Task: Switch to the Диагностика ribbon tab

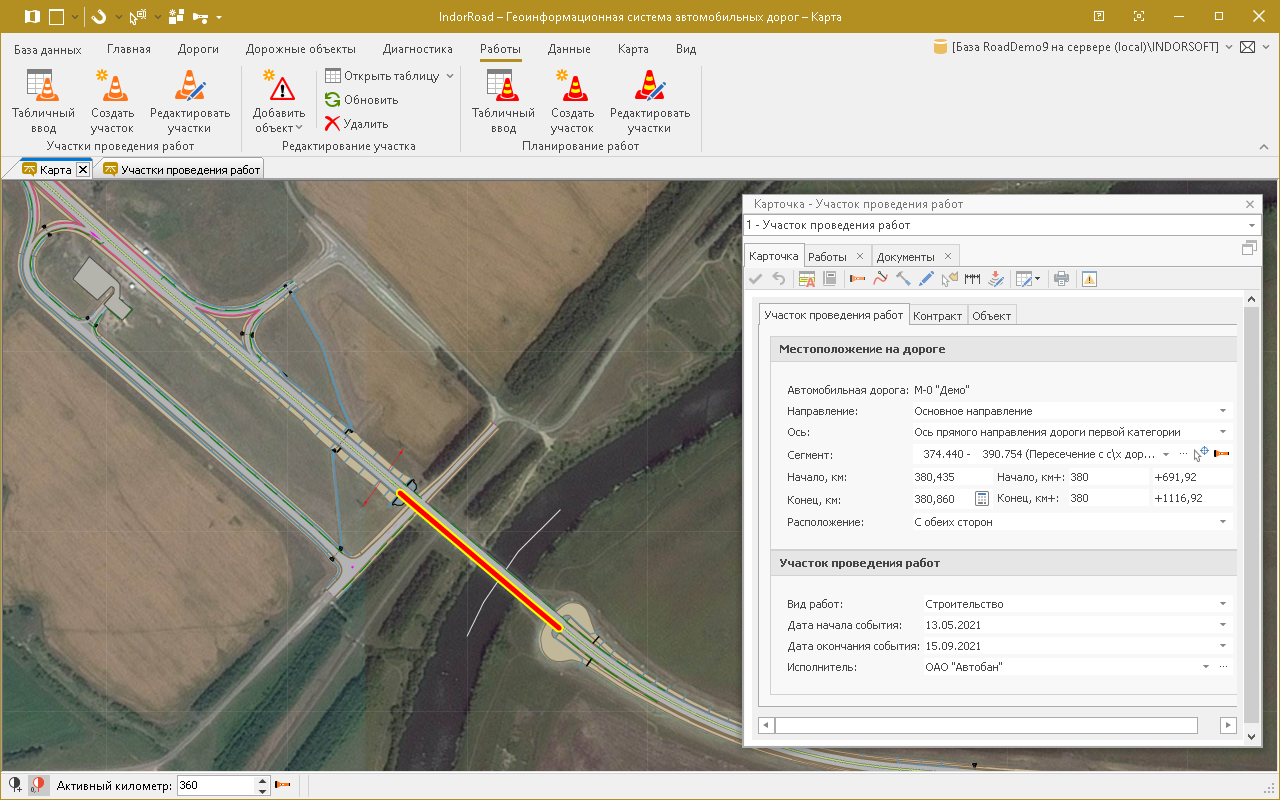Action: pyautogui.click(x=417, y=49)
